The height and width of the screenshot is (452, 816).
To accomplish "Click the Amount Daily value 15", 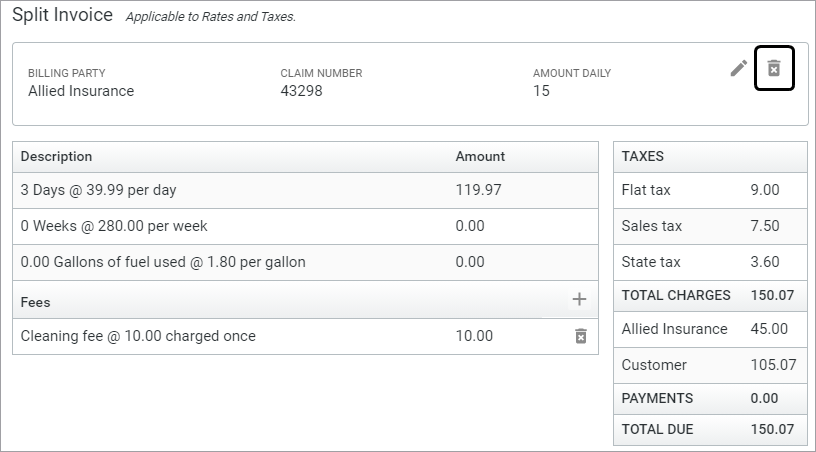I will point(541,91).
